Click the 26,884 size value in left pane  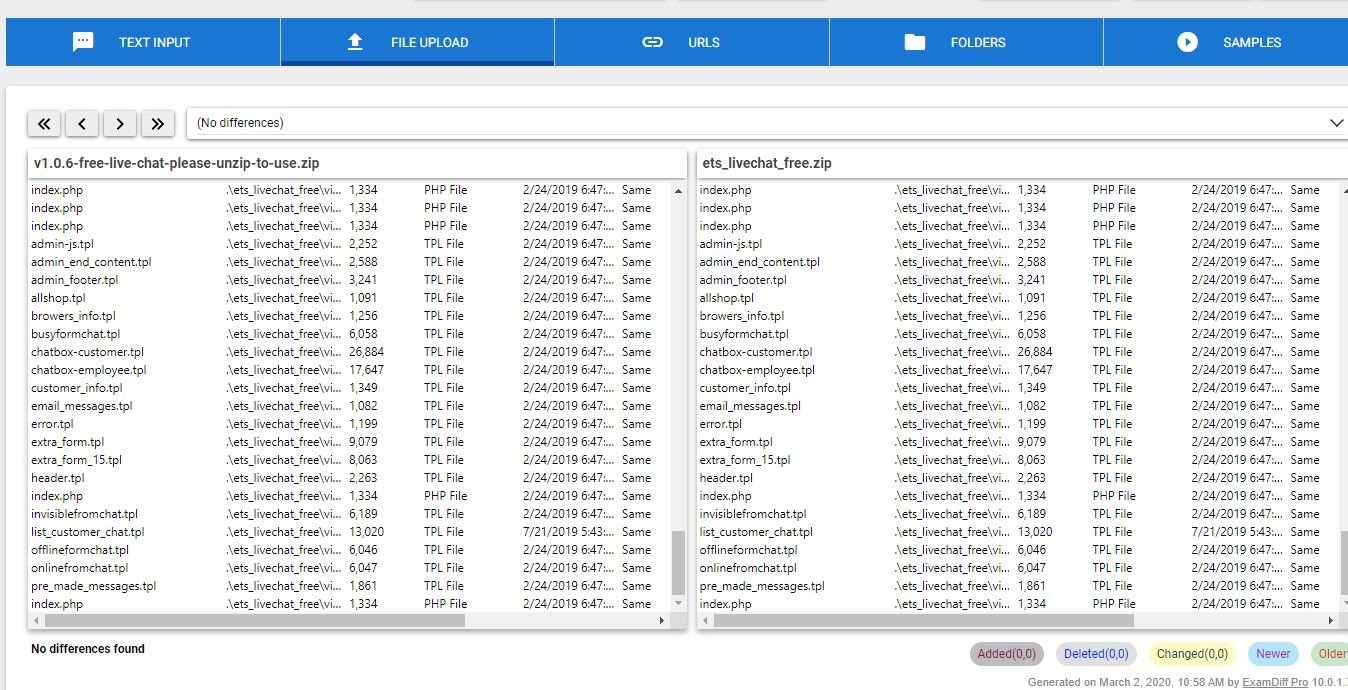tap(366, 352)
